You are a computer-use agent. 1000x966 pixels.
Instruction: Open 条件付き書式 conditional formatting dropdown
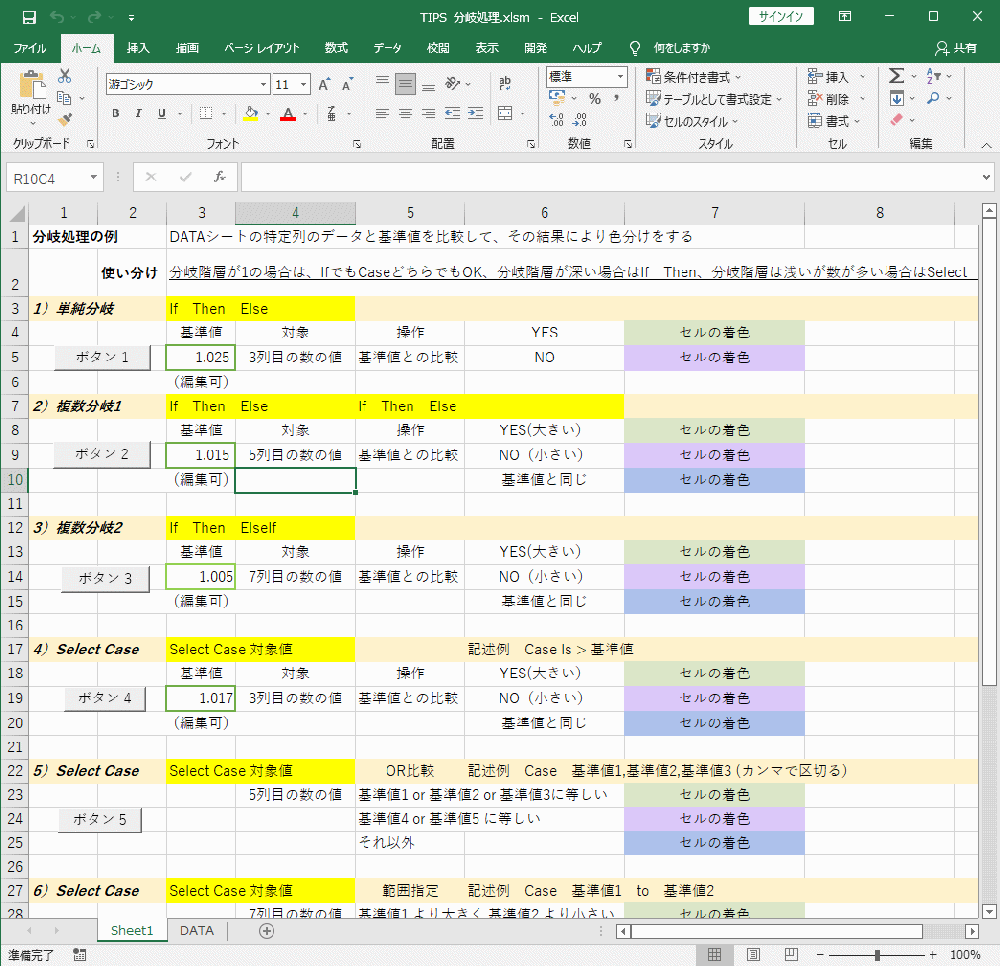[x=694, y=77]
